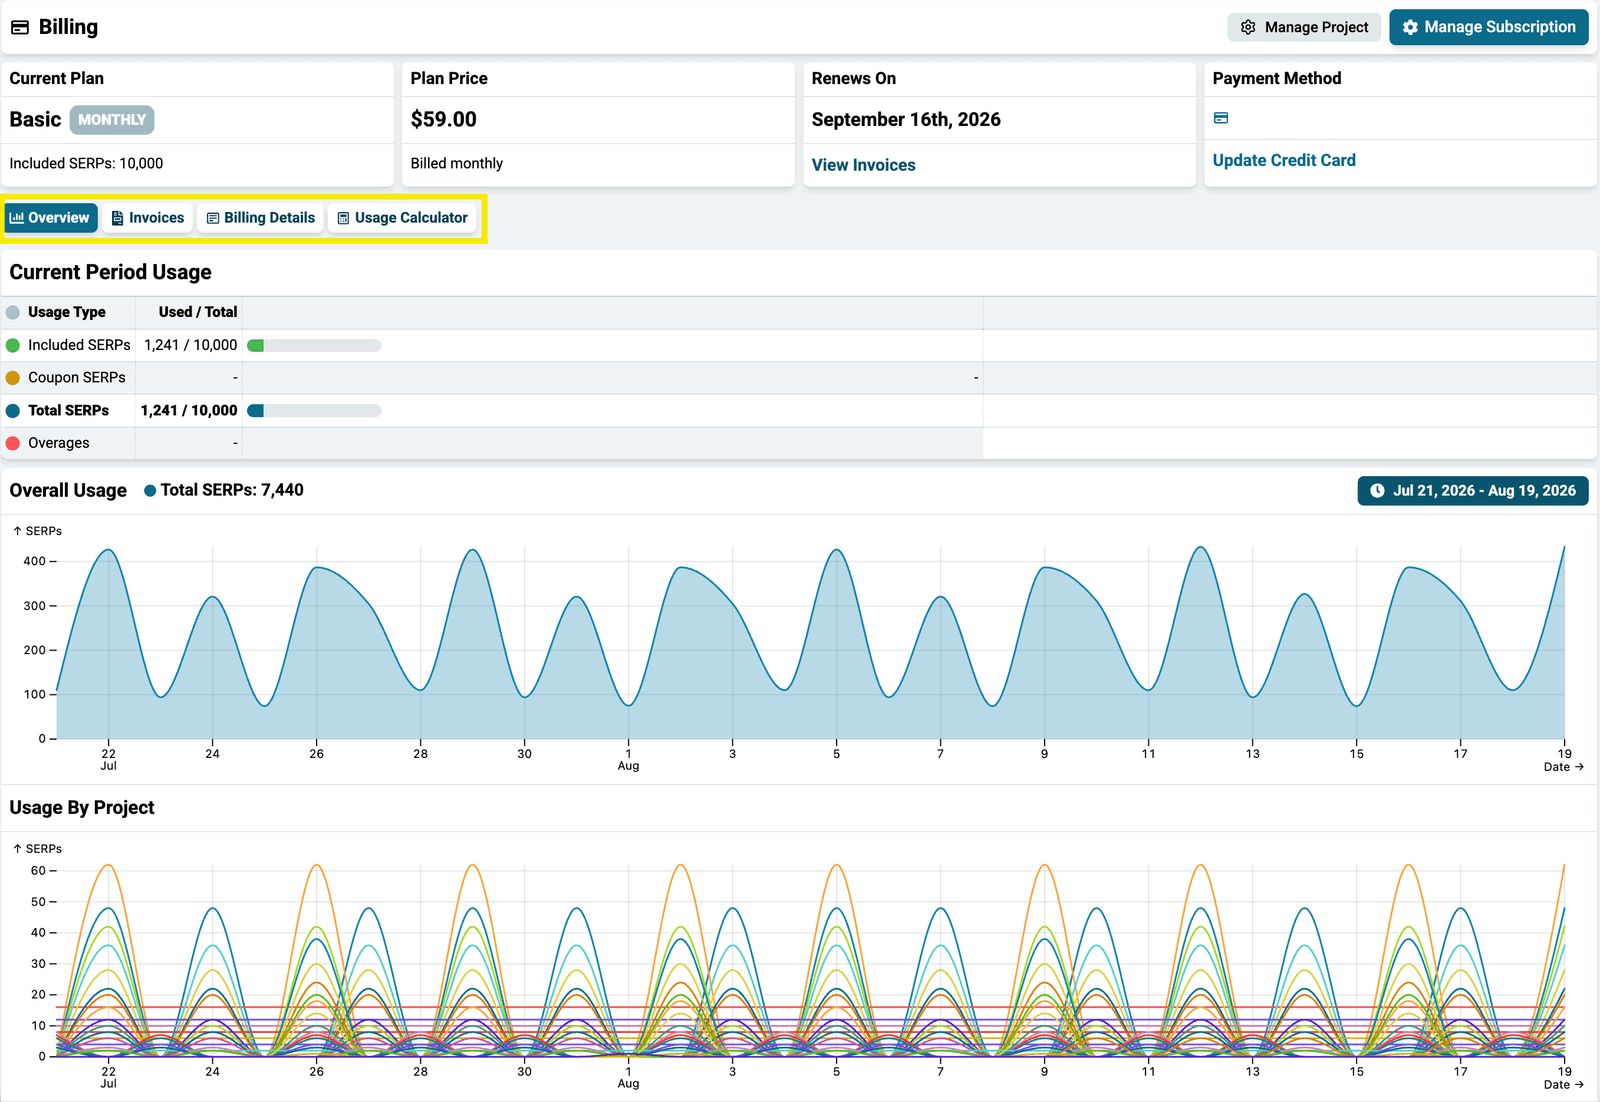The image size is (1600, 1102).
Task: Click the blue Total SERPs row dot
Action: 13,411
